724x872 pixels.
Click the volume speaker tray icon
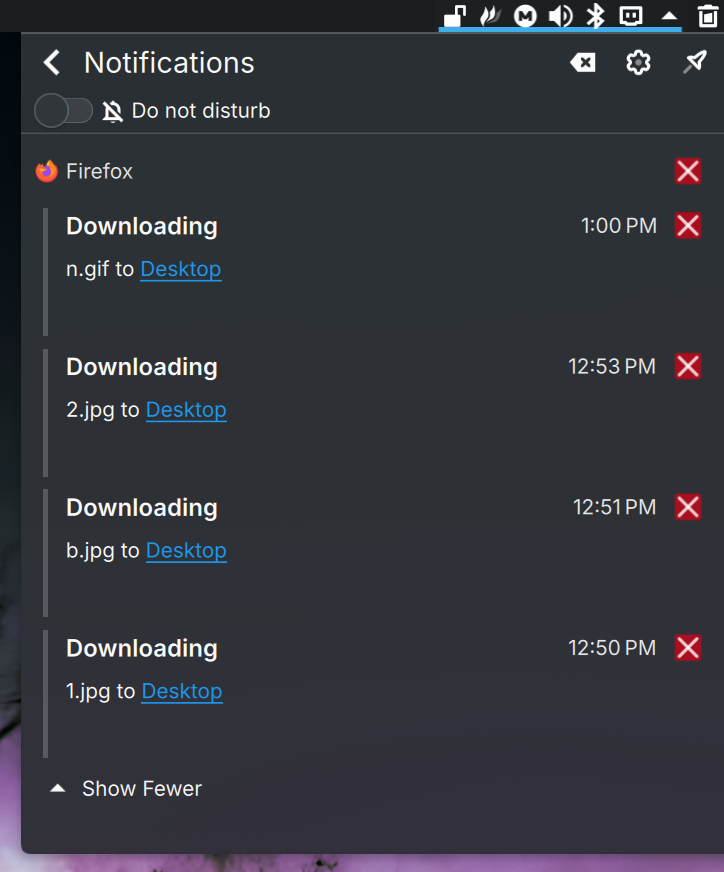(561, 16)
